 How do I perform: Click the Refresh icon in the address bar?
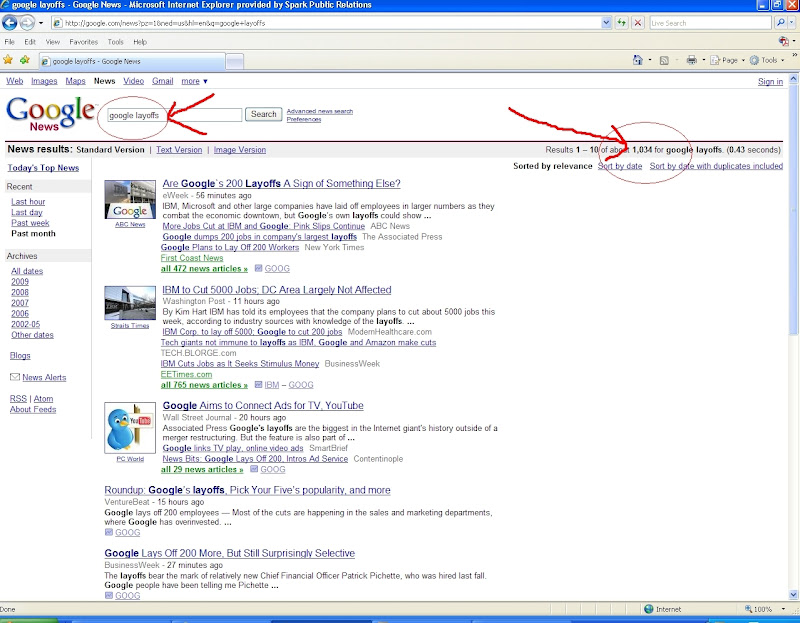(621, 23)
